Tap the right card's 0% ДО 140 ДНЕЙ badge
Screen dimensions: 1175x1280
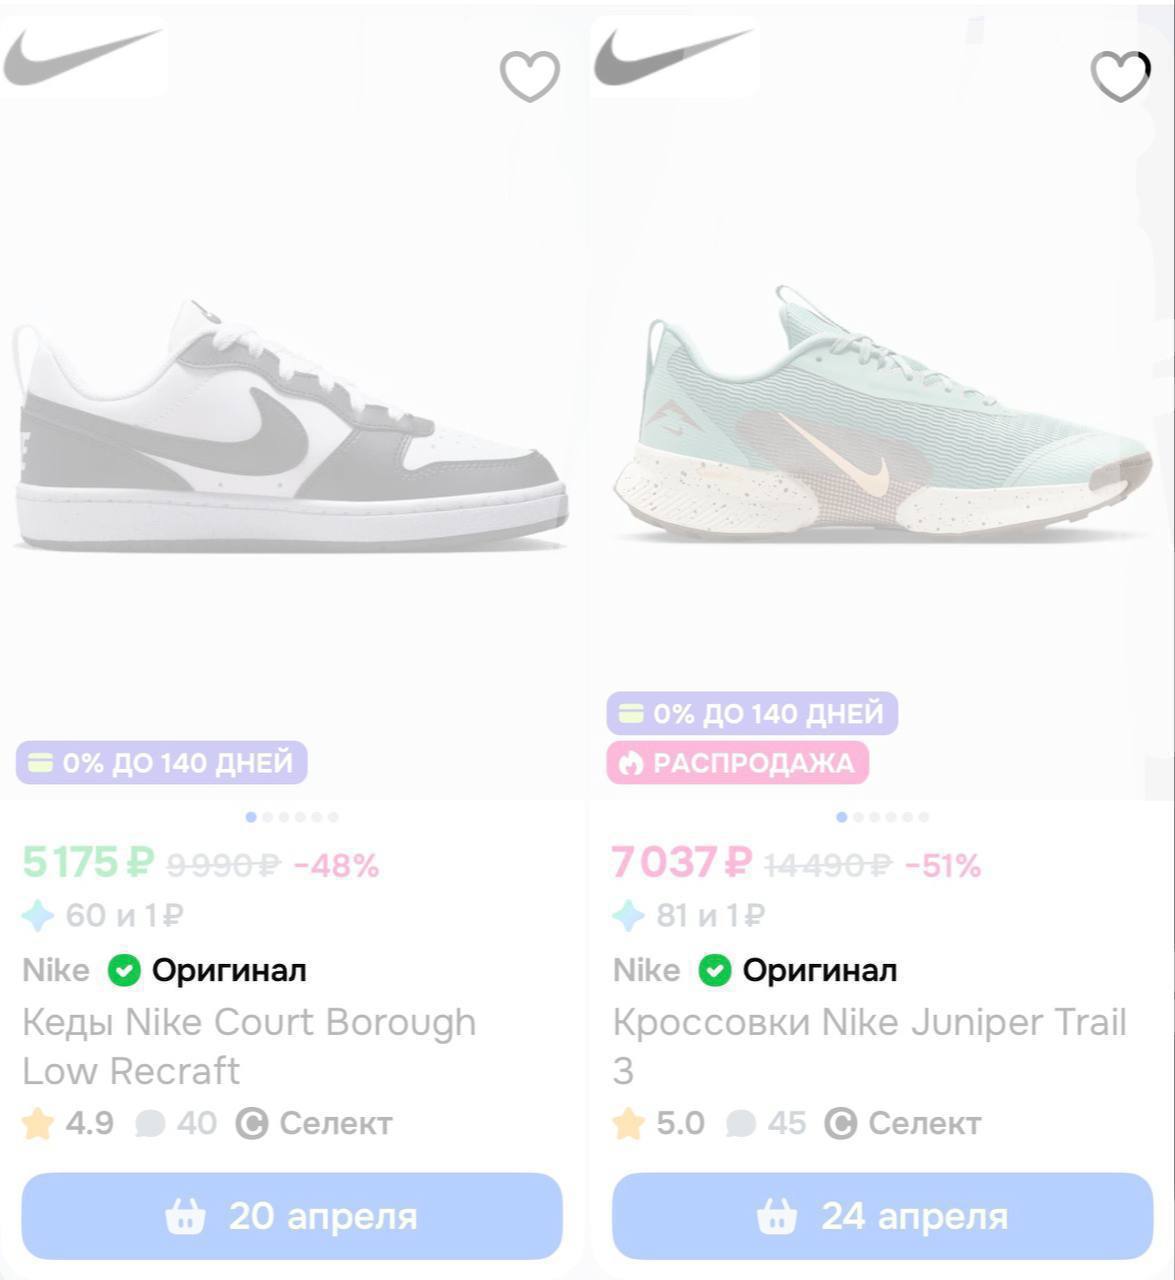[x=752, y=714]
